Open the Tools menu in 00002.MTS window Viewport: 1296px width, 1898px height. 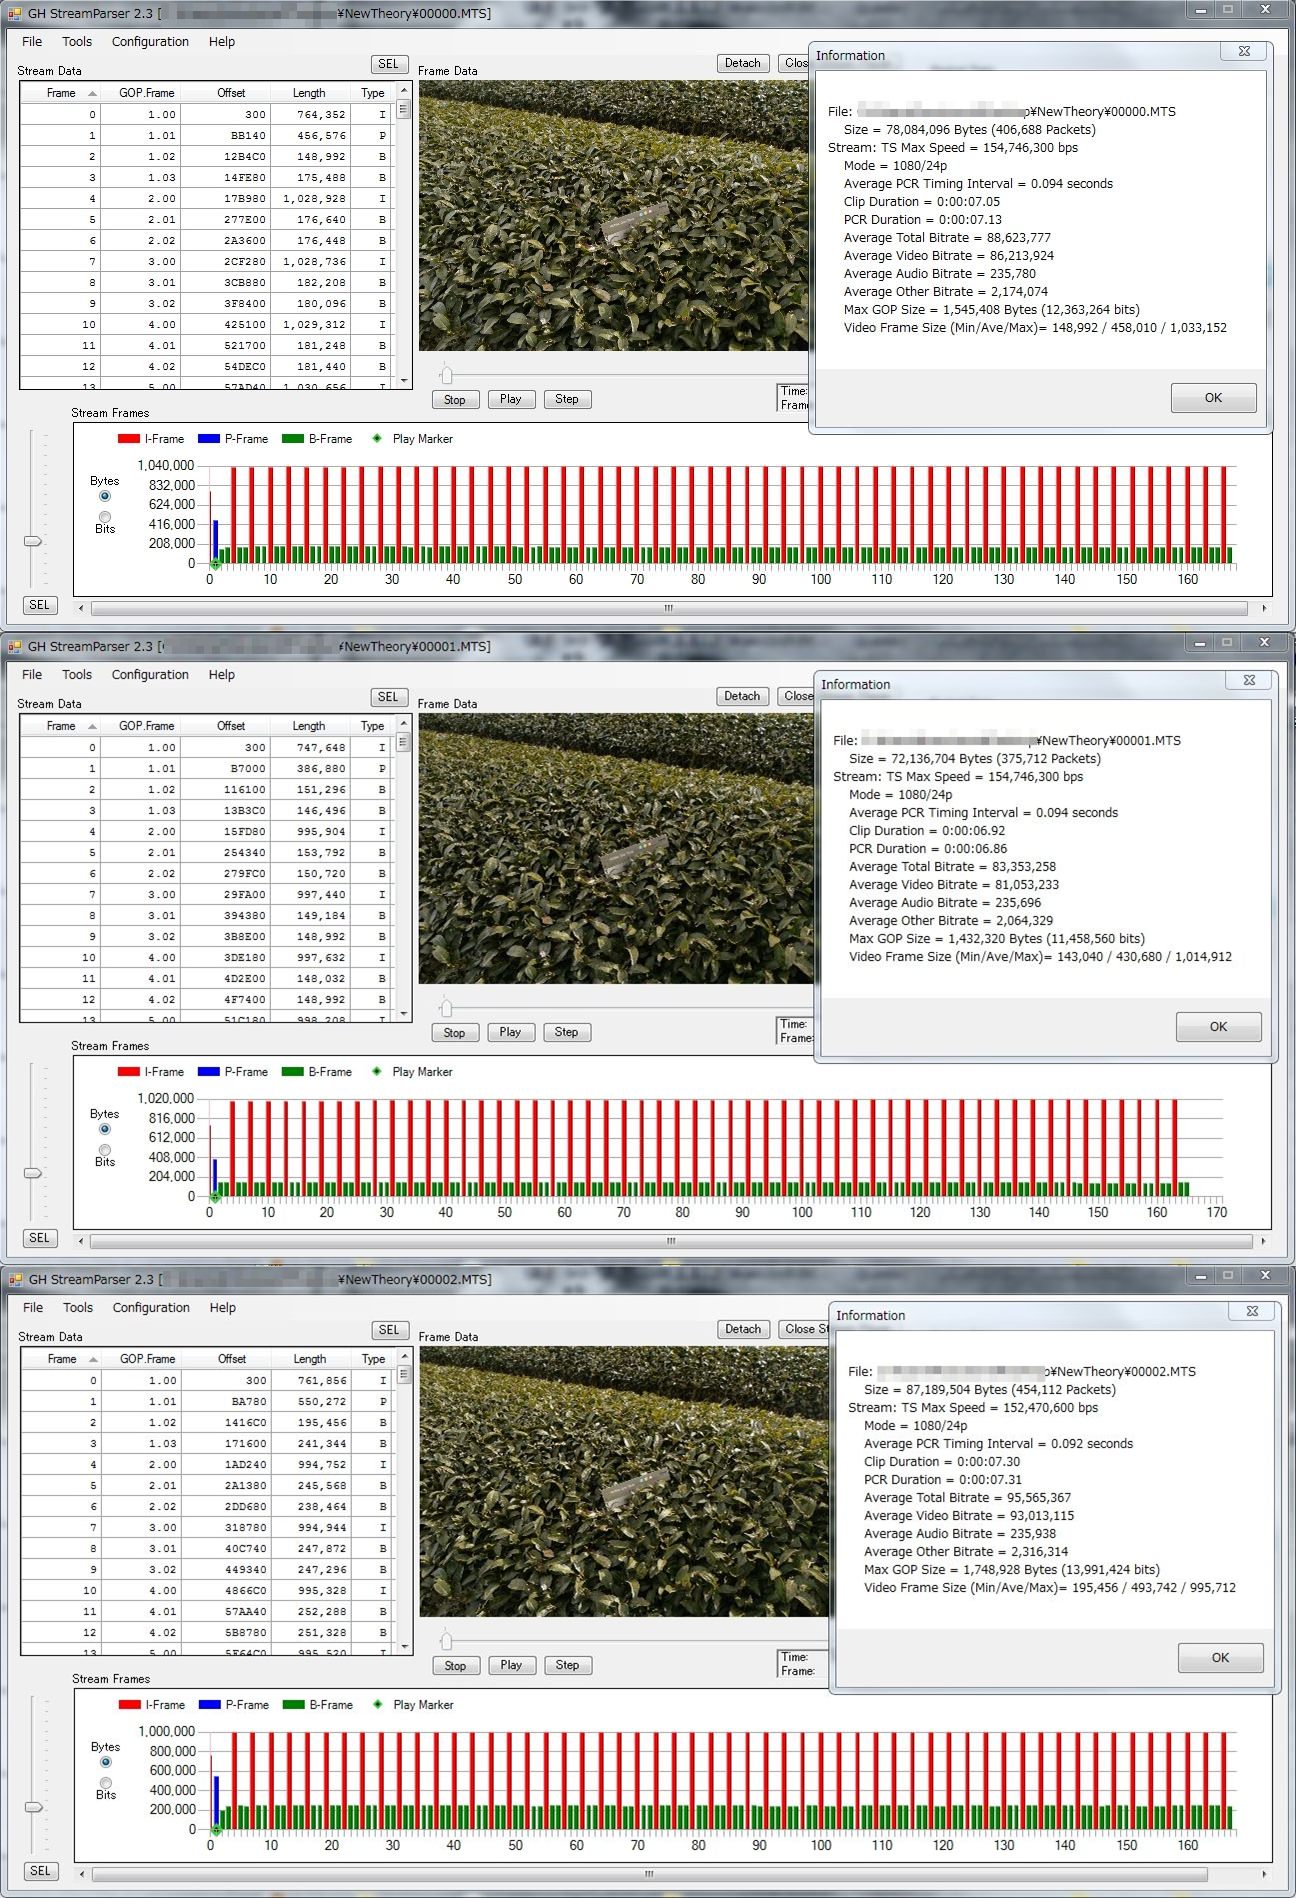click(x=78, y=1307)
